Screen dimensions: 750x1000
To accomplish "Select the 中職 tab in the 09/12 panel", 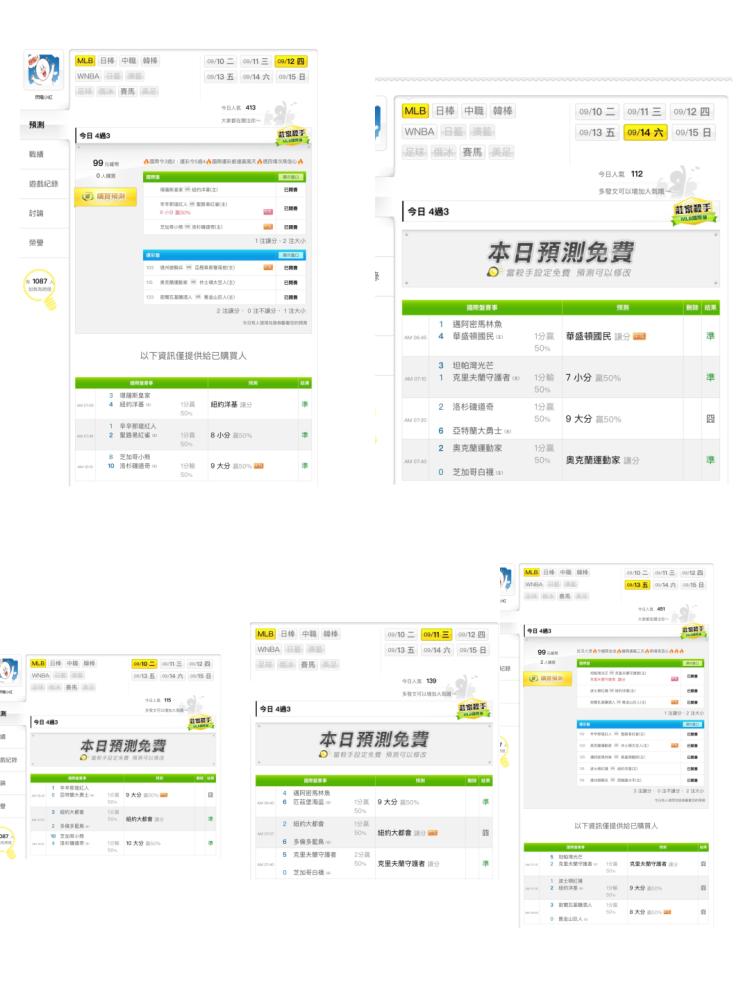I will tap(129, 61).
